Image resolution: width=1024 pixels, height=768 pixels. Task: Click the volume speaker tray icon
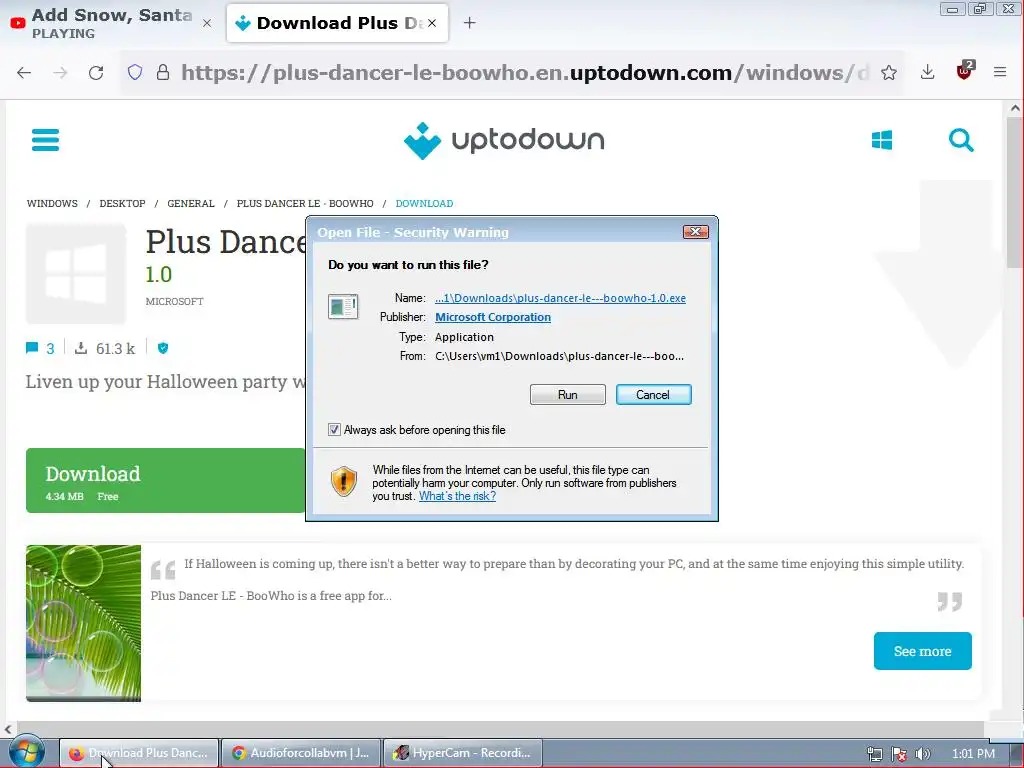pos(923,754)
